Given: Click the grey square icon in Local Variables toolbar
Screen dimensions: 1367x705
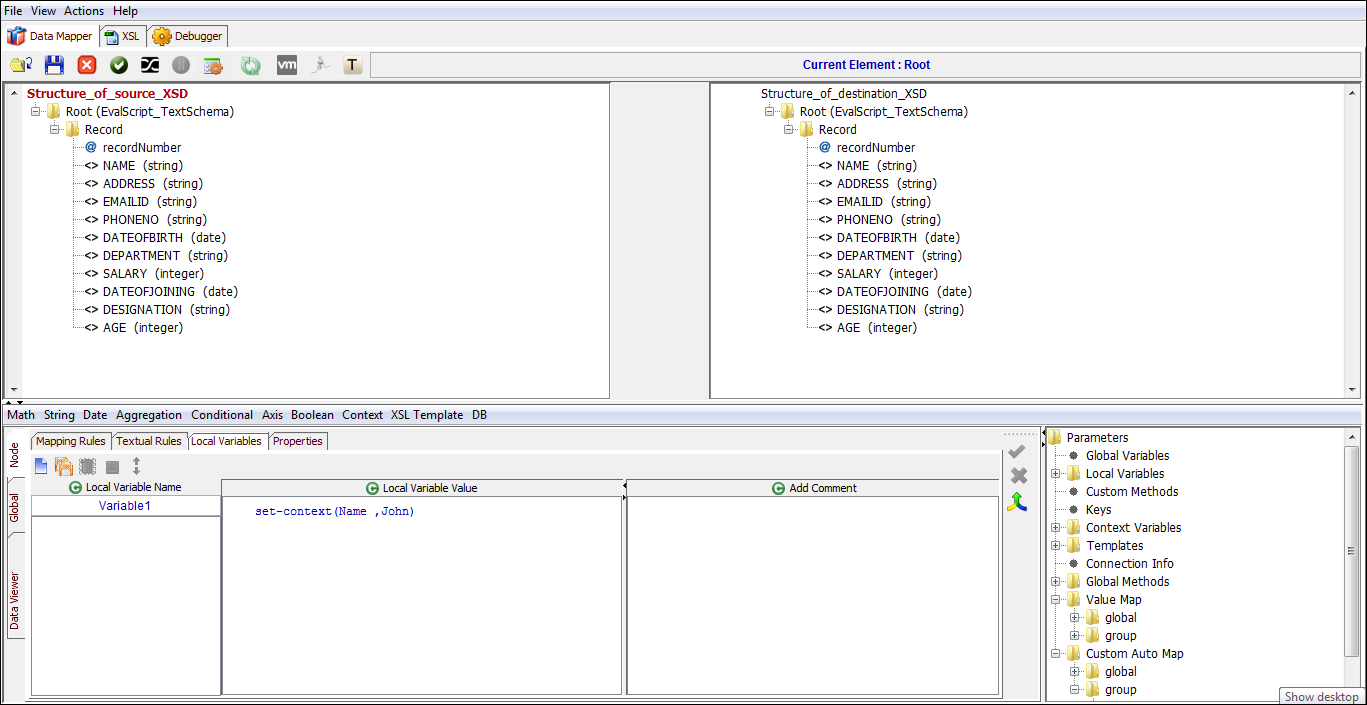Looking at the screenshot, I should point(113,467).
